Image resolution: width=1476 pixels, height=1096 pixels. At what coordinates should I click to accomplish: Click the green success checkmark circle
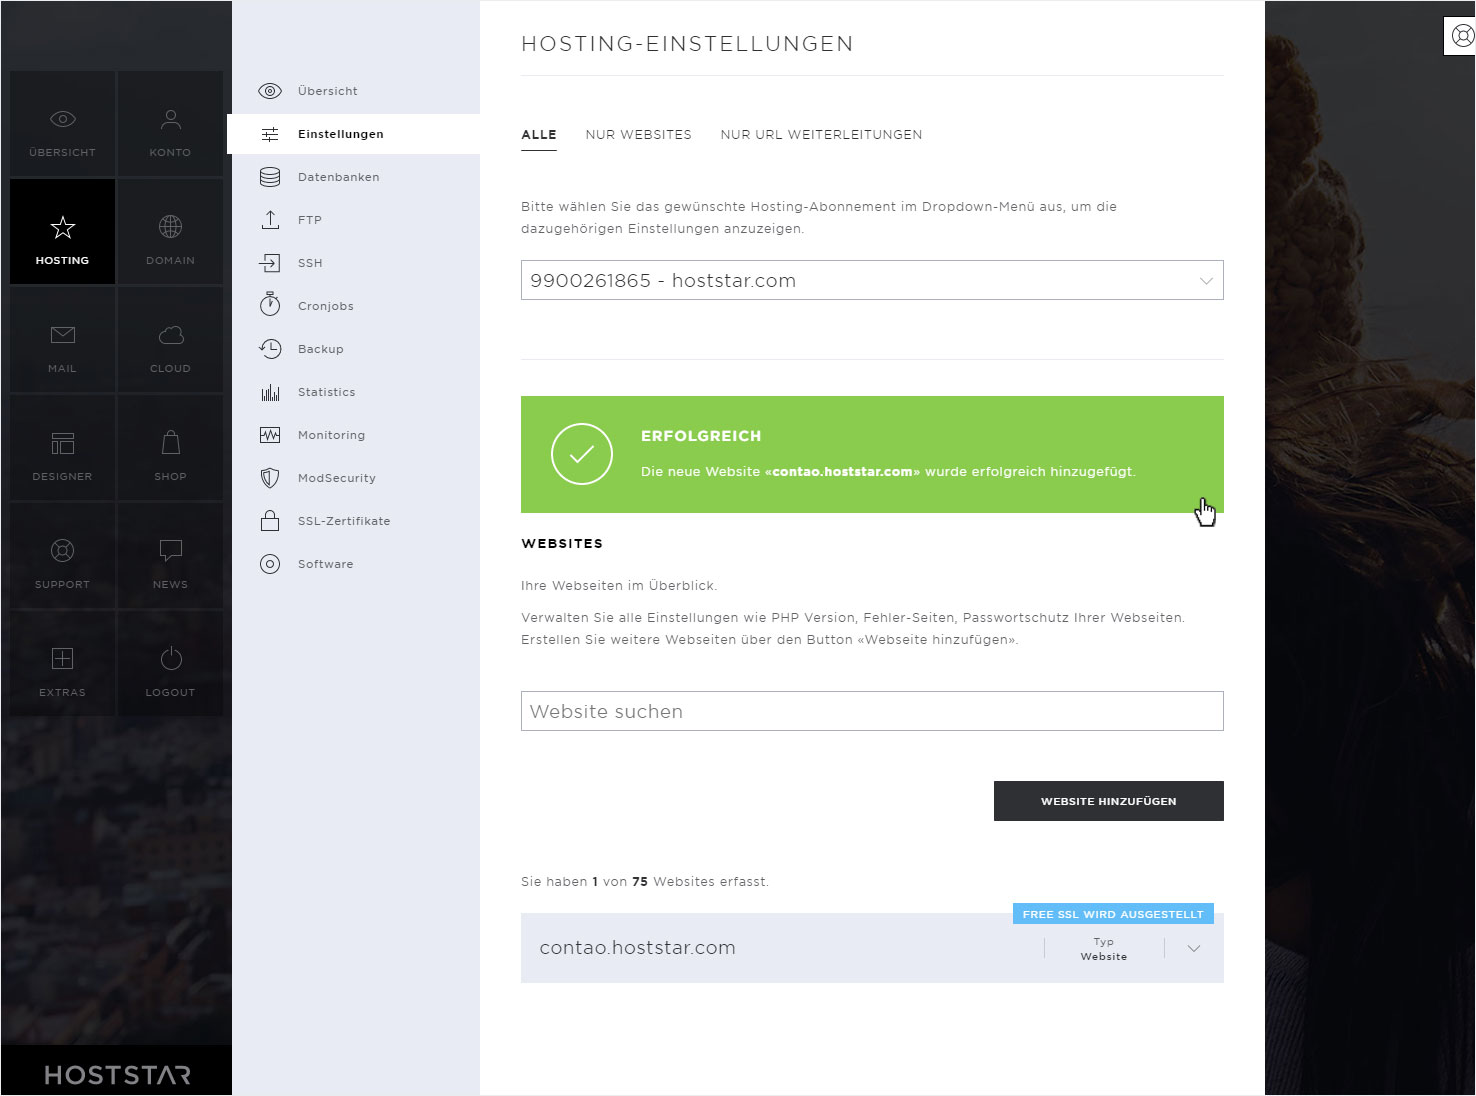[x=582, y=454]
